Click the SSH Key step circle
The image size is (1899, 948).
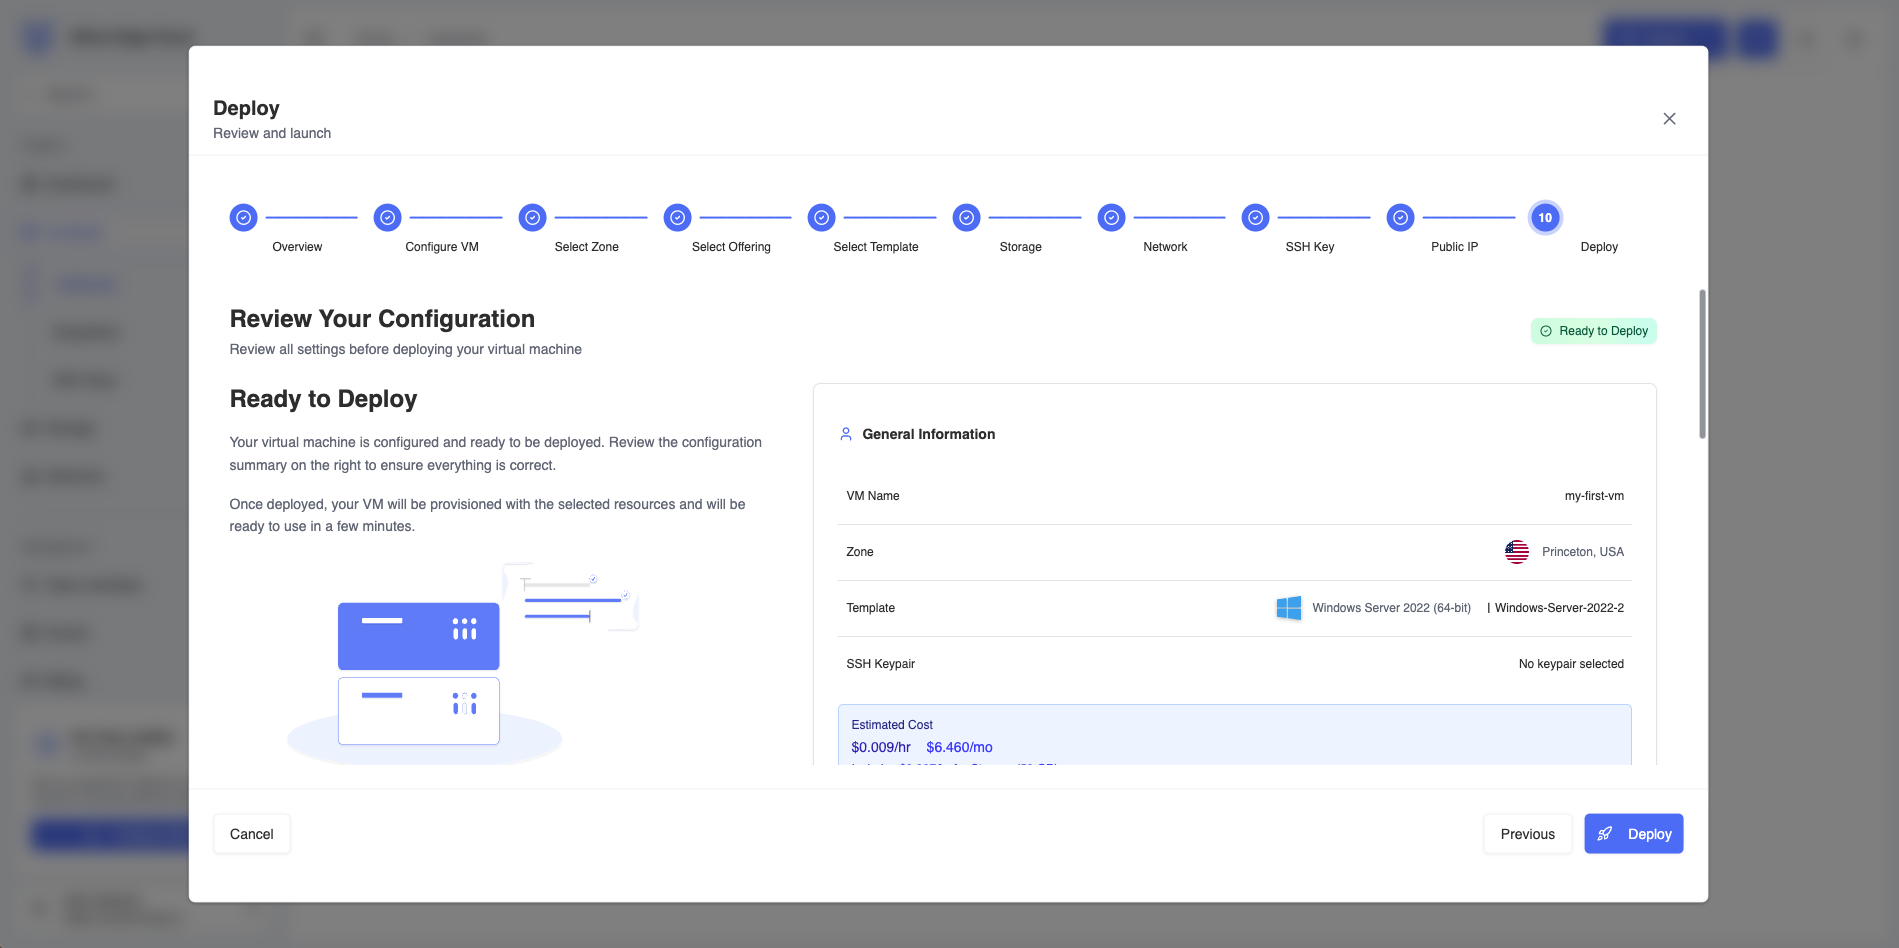1255,217
